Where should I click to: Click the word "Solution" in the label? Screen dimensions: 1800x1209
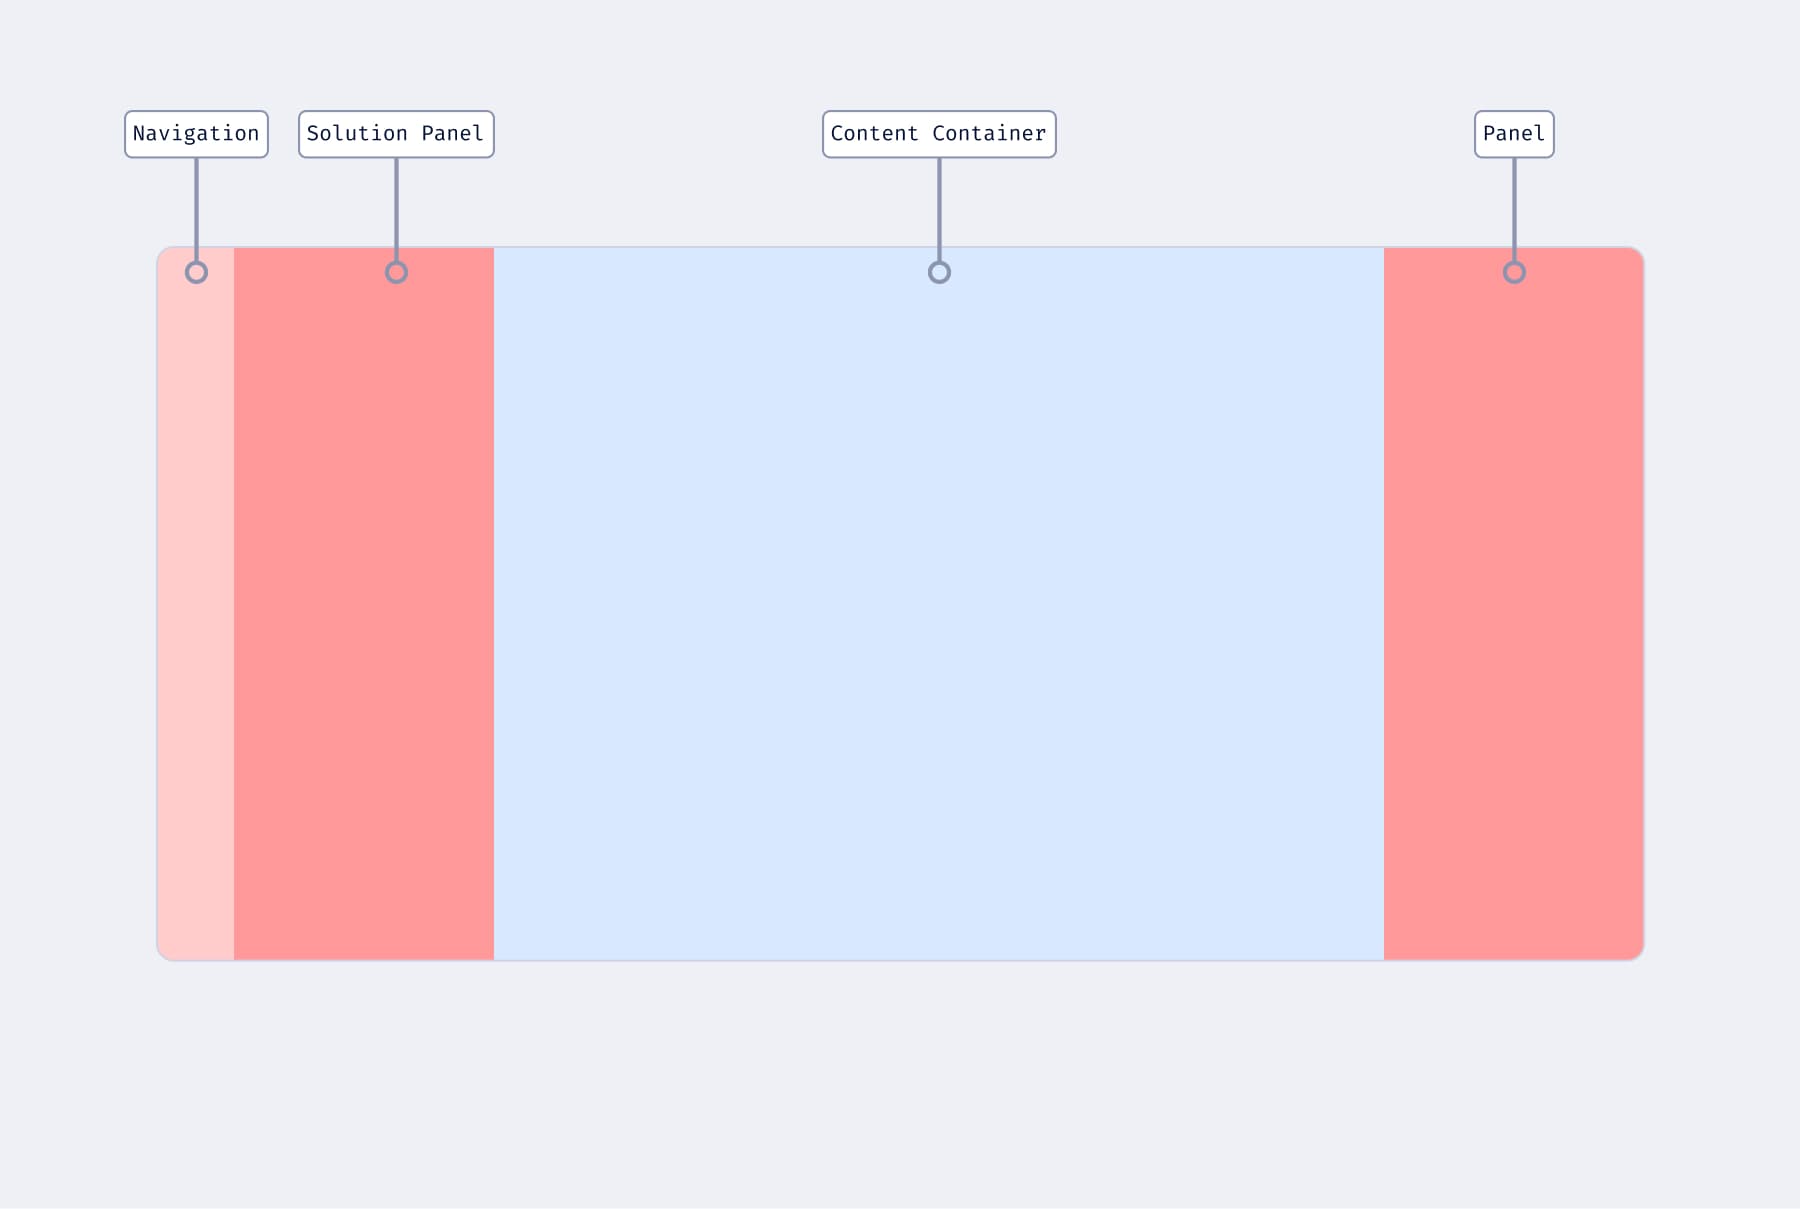coord(357,134)
